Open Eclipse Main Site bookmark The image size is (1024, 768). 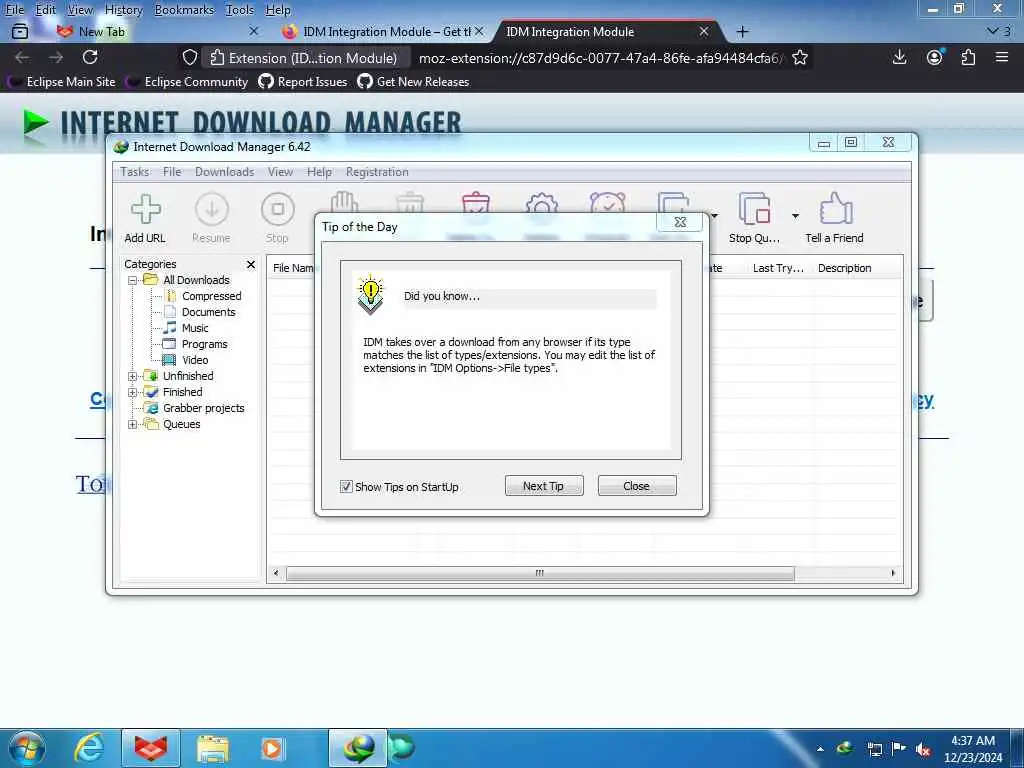pyautogui.click(x=61, y=82)
